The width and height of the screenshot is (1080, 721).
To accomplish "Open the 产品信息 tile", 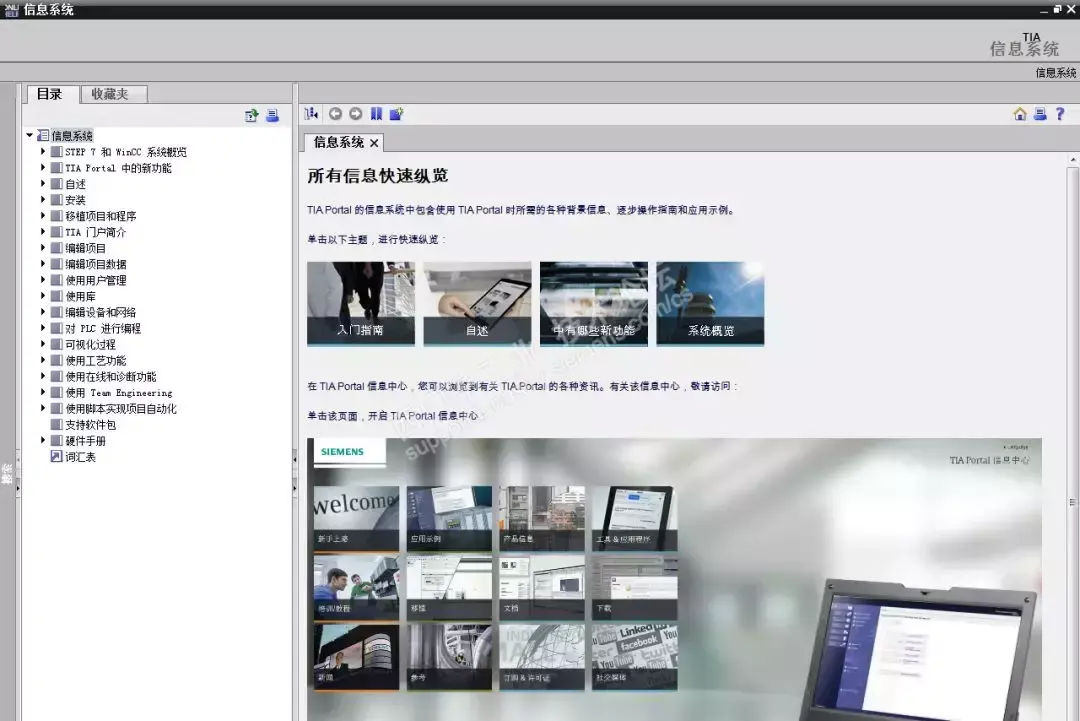I will click(x=542, y=518).
